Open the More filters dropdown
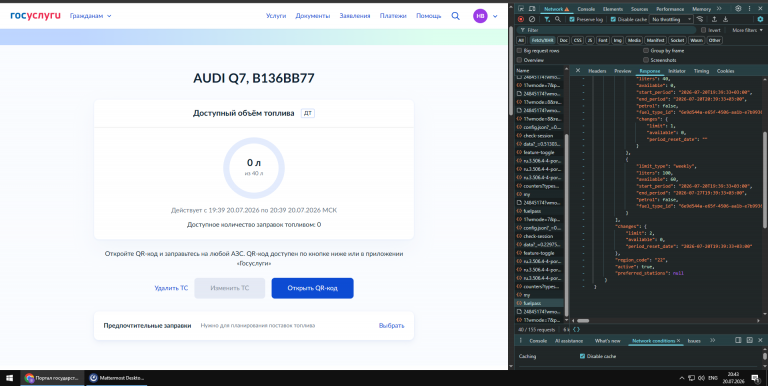 747,30
